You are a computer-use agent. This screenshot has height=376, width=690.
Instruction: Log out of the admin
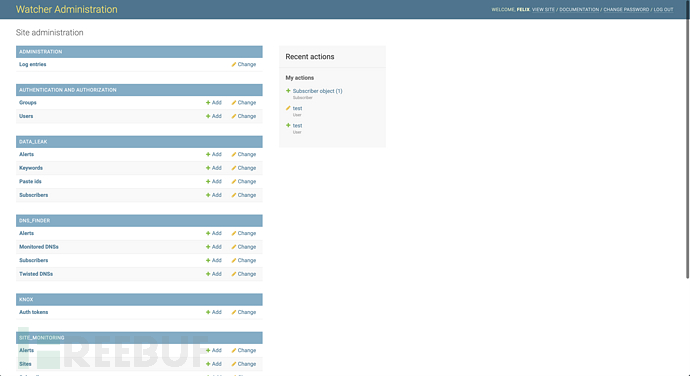[664, 9]
